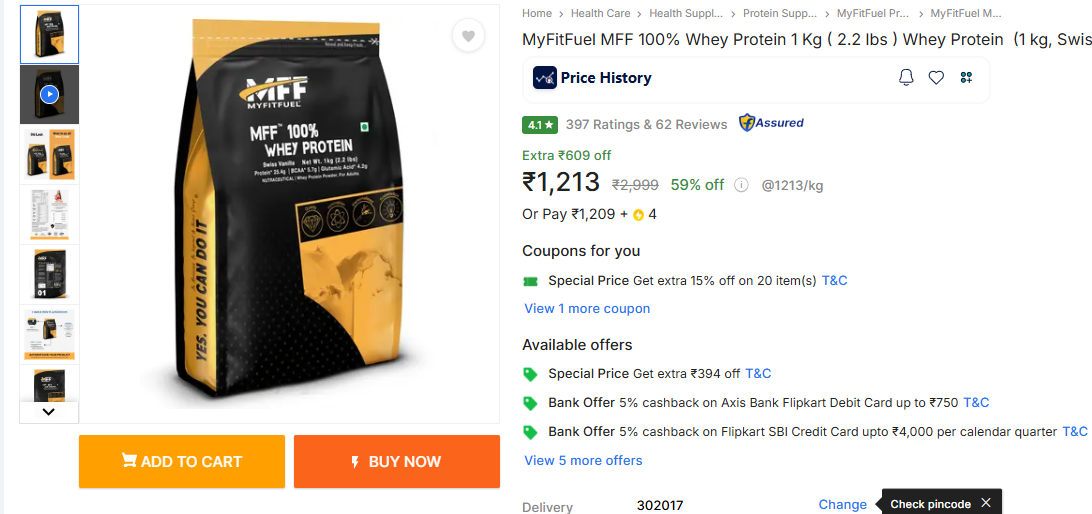
Task: Click the ADD TO CART button
Action: click(x=182, y=461)
